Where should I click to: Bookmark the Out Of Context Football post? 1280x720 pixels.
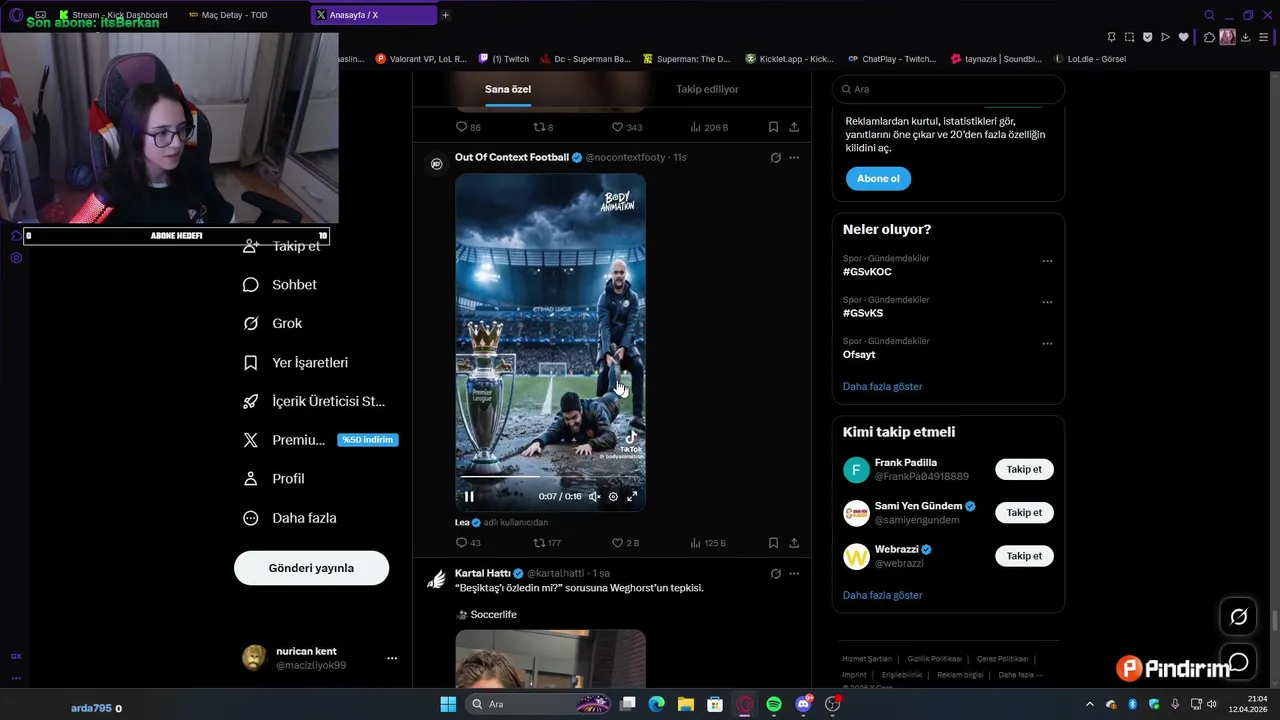pyautogui.click(x=773, y=543)
